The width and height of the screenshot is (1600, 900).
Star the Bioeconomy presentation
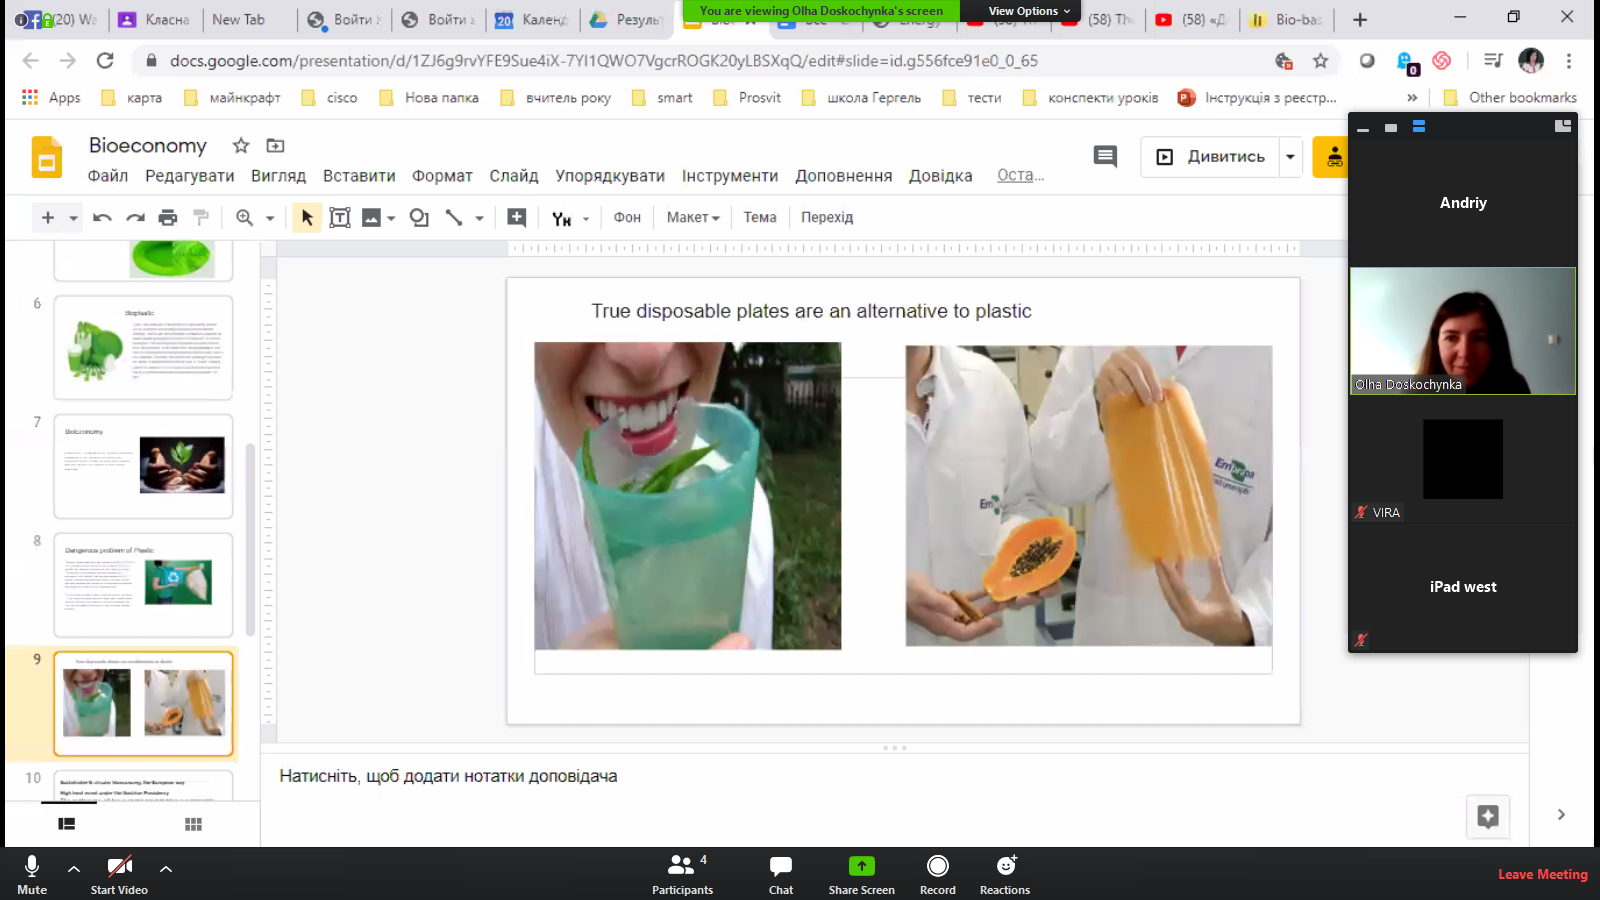241,145
